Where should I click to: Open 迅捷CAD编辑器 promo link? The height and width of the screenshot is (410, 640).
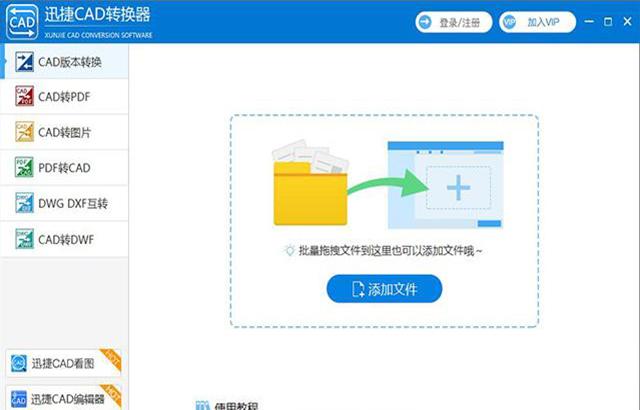pos(64,398)
